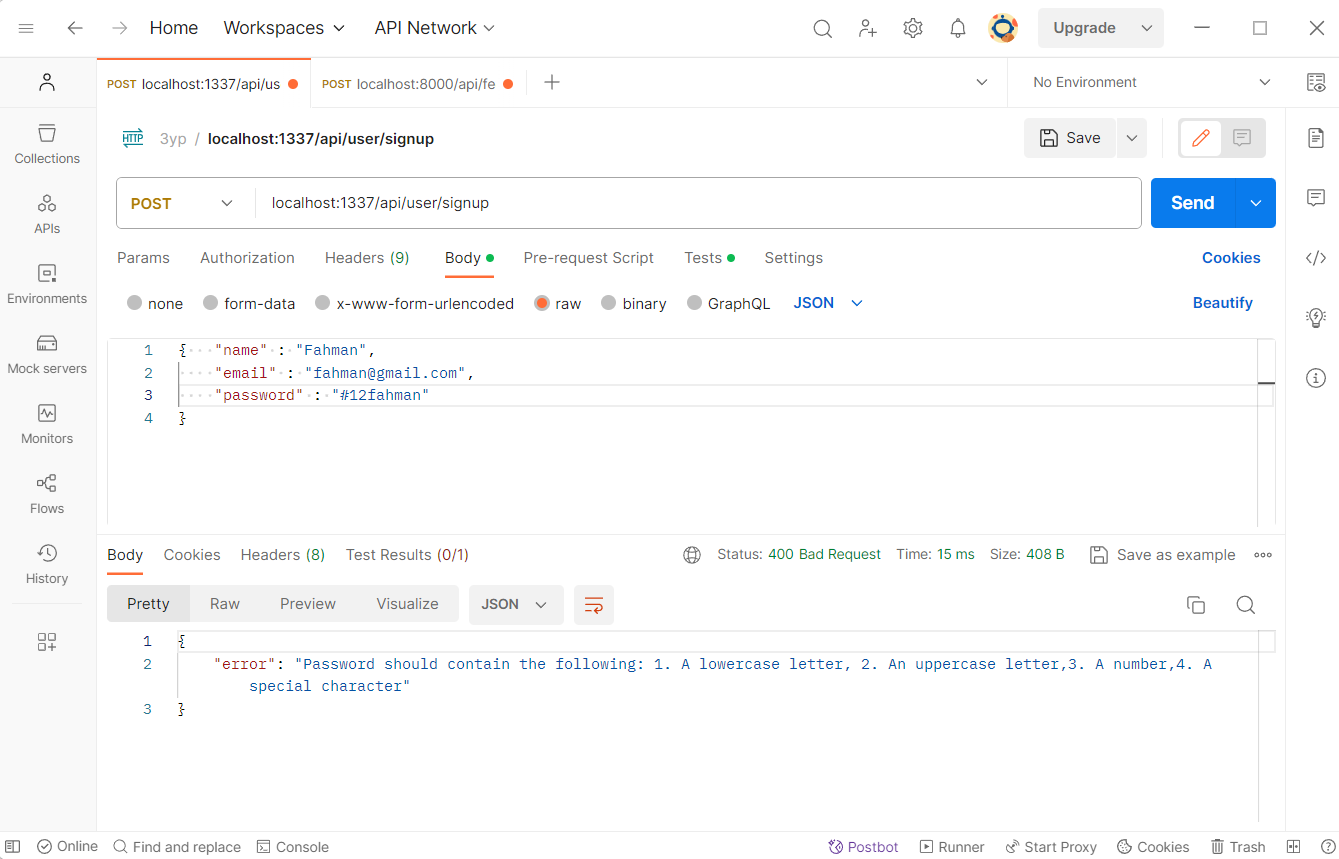1339x859 pixels.
Task: Open the code snippet icon
Action: [1316, 258]
